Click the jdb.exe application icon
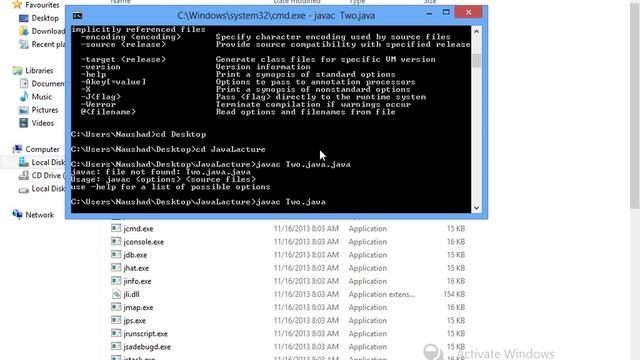The image size is (640, 360). [x=116, y=254]
